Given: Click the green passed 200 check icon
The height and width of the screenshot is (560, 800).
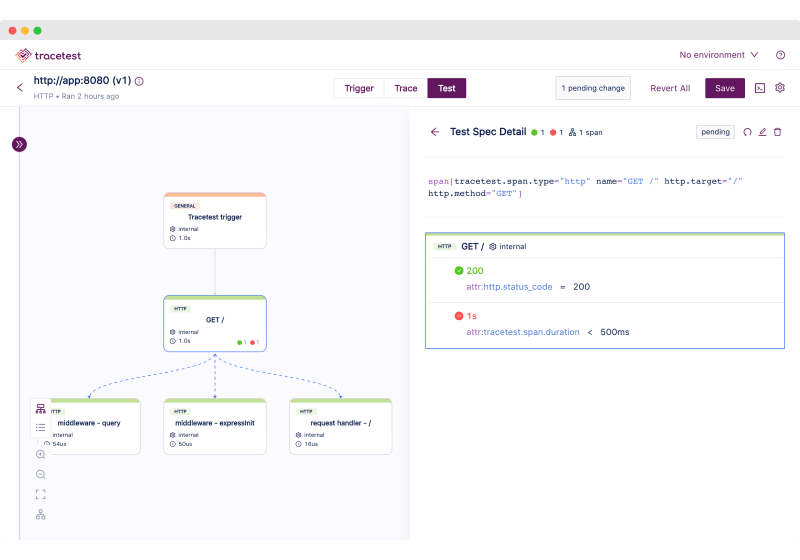Looking at the screenshot, I should (459, 271).
